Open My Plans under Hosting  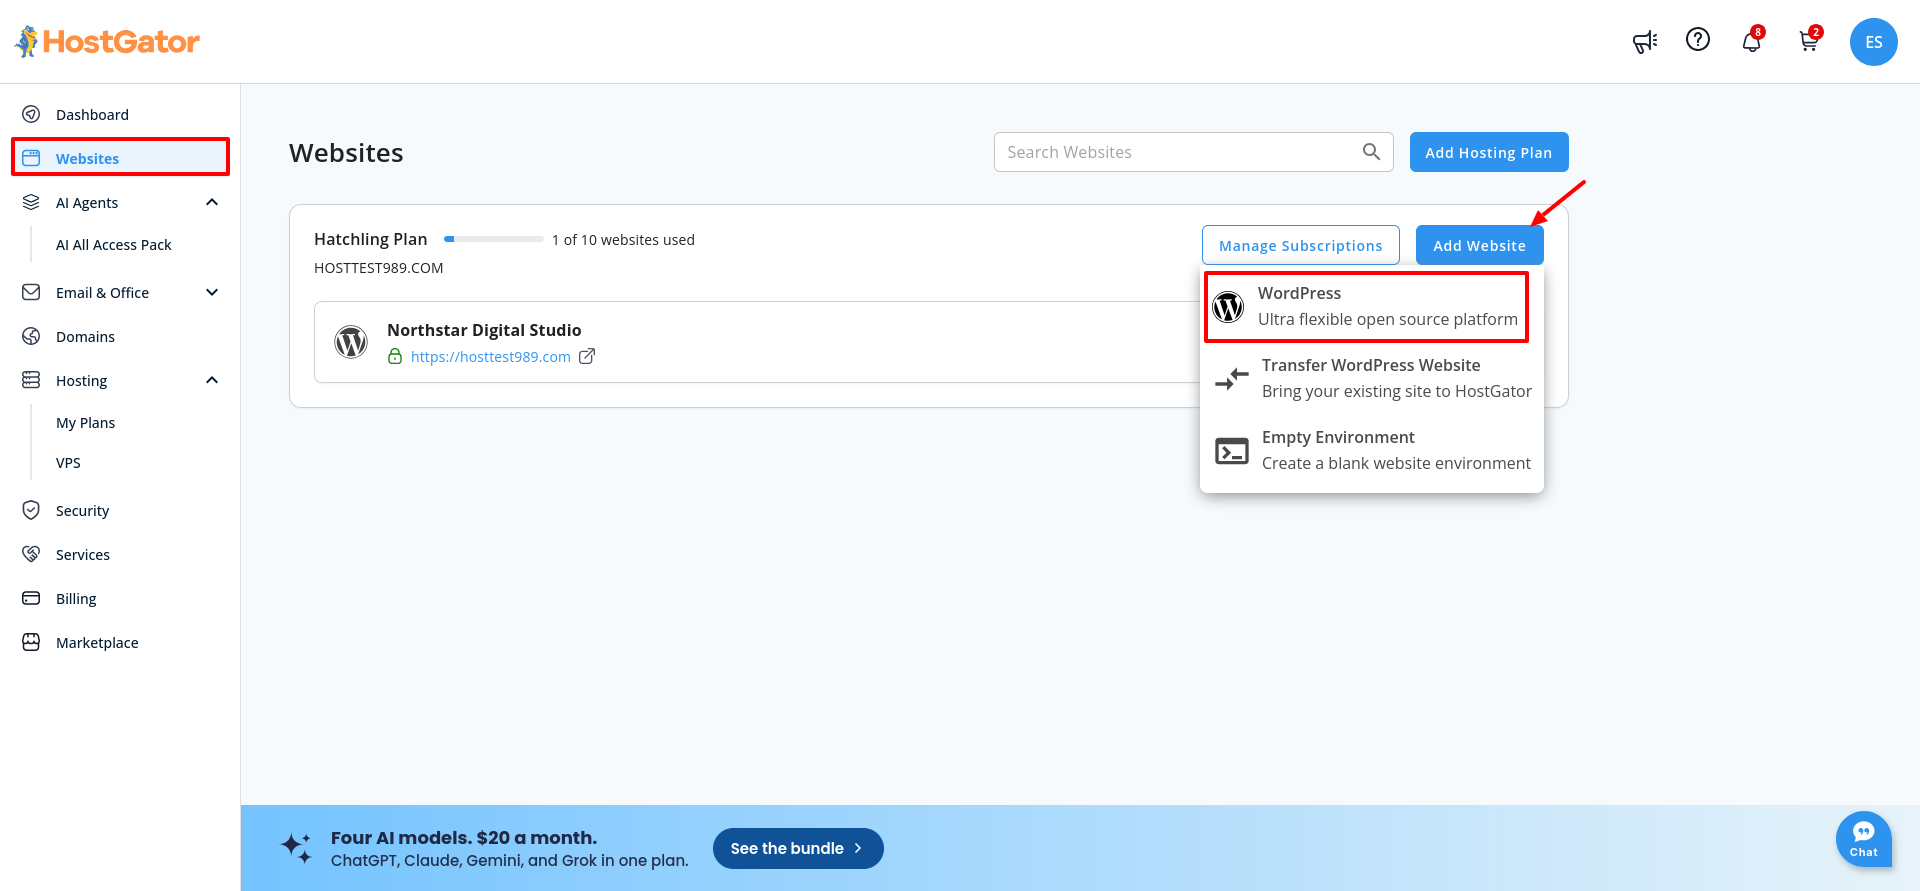(86, 423)
